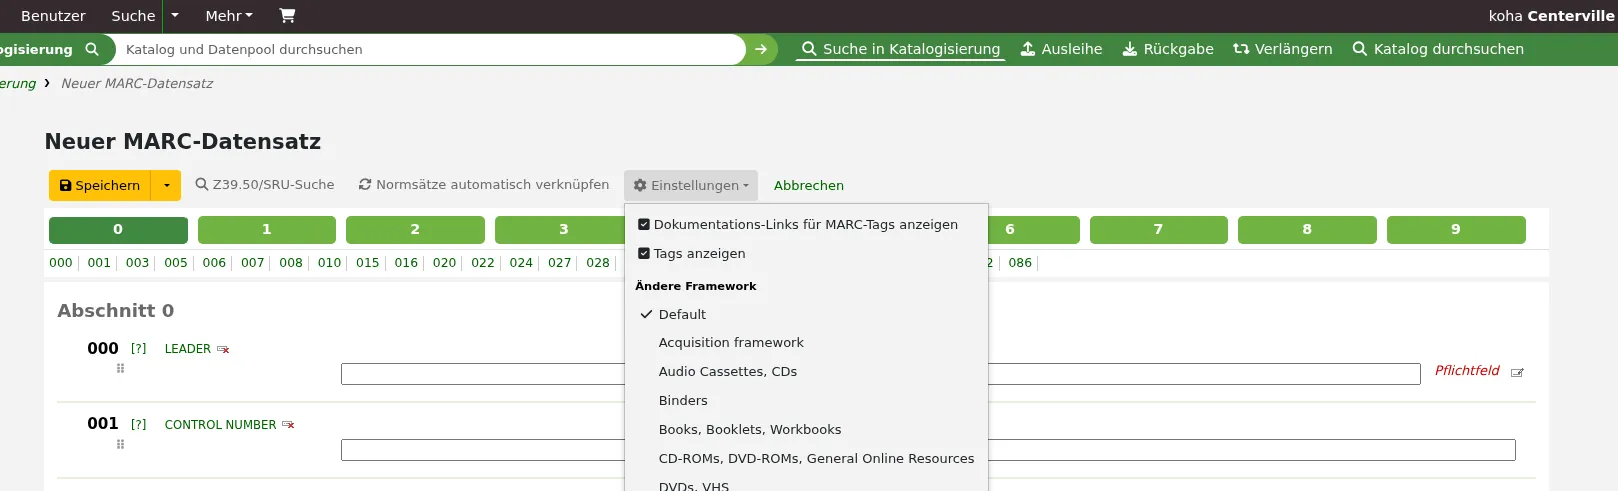Jump to tag 000 link
This screenshot has height=491, width=1618.
click(x=61, y=263)
